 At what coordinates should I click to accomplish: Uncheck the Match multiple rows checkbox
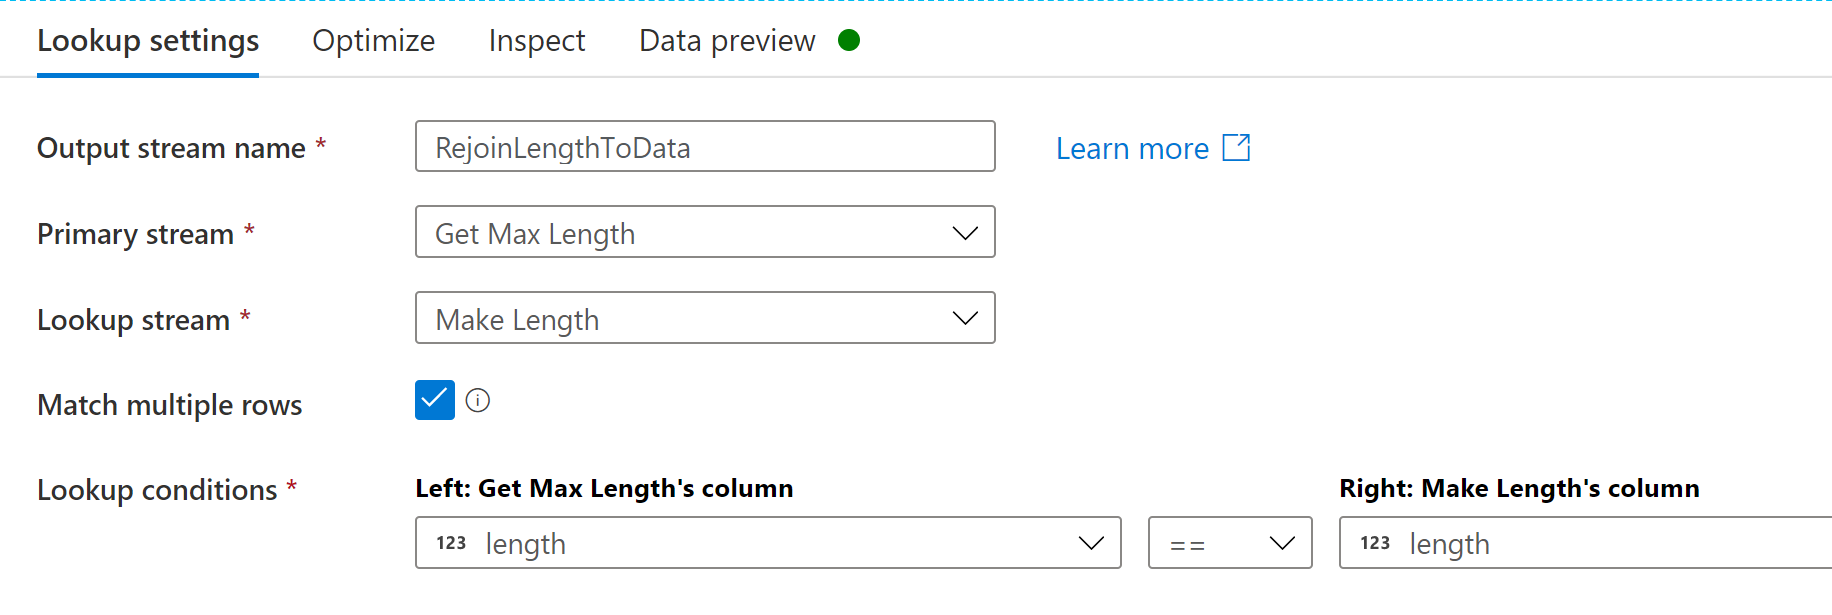point(435,400)
